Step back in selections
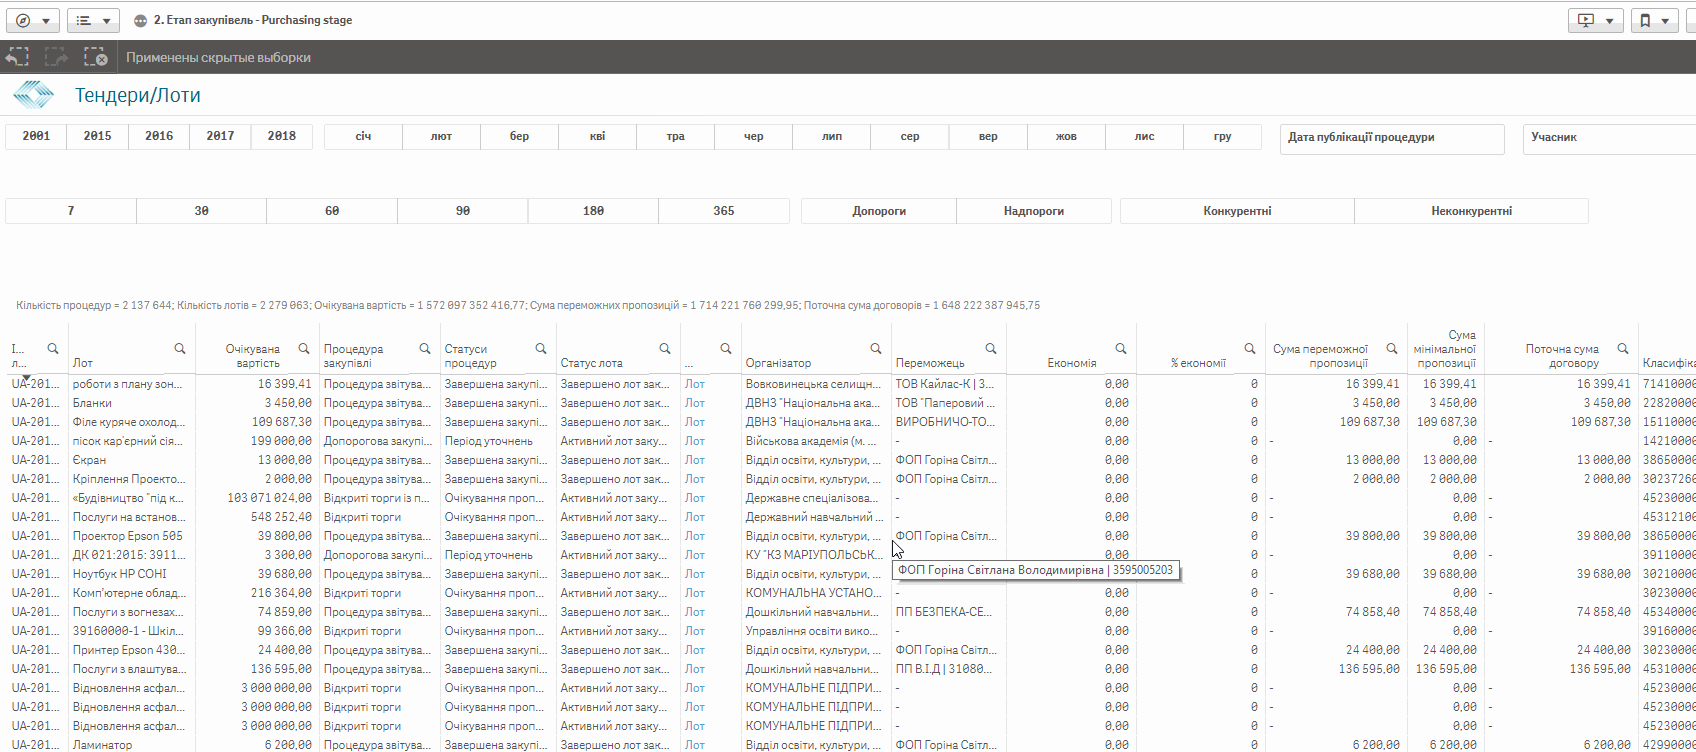The height and width of the screenshot is (752, 1696). tap(18, 57)
